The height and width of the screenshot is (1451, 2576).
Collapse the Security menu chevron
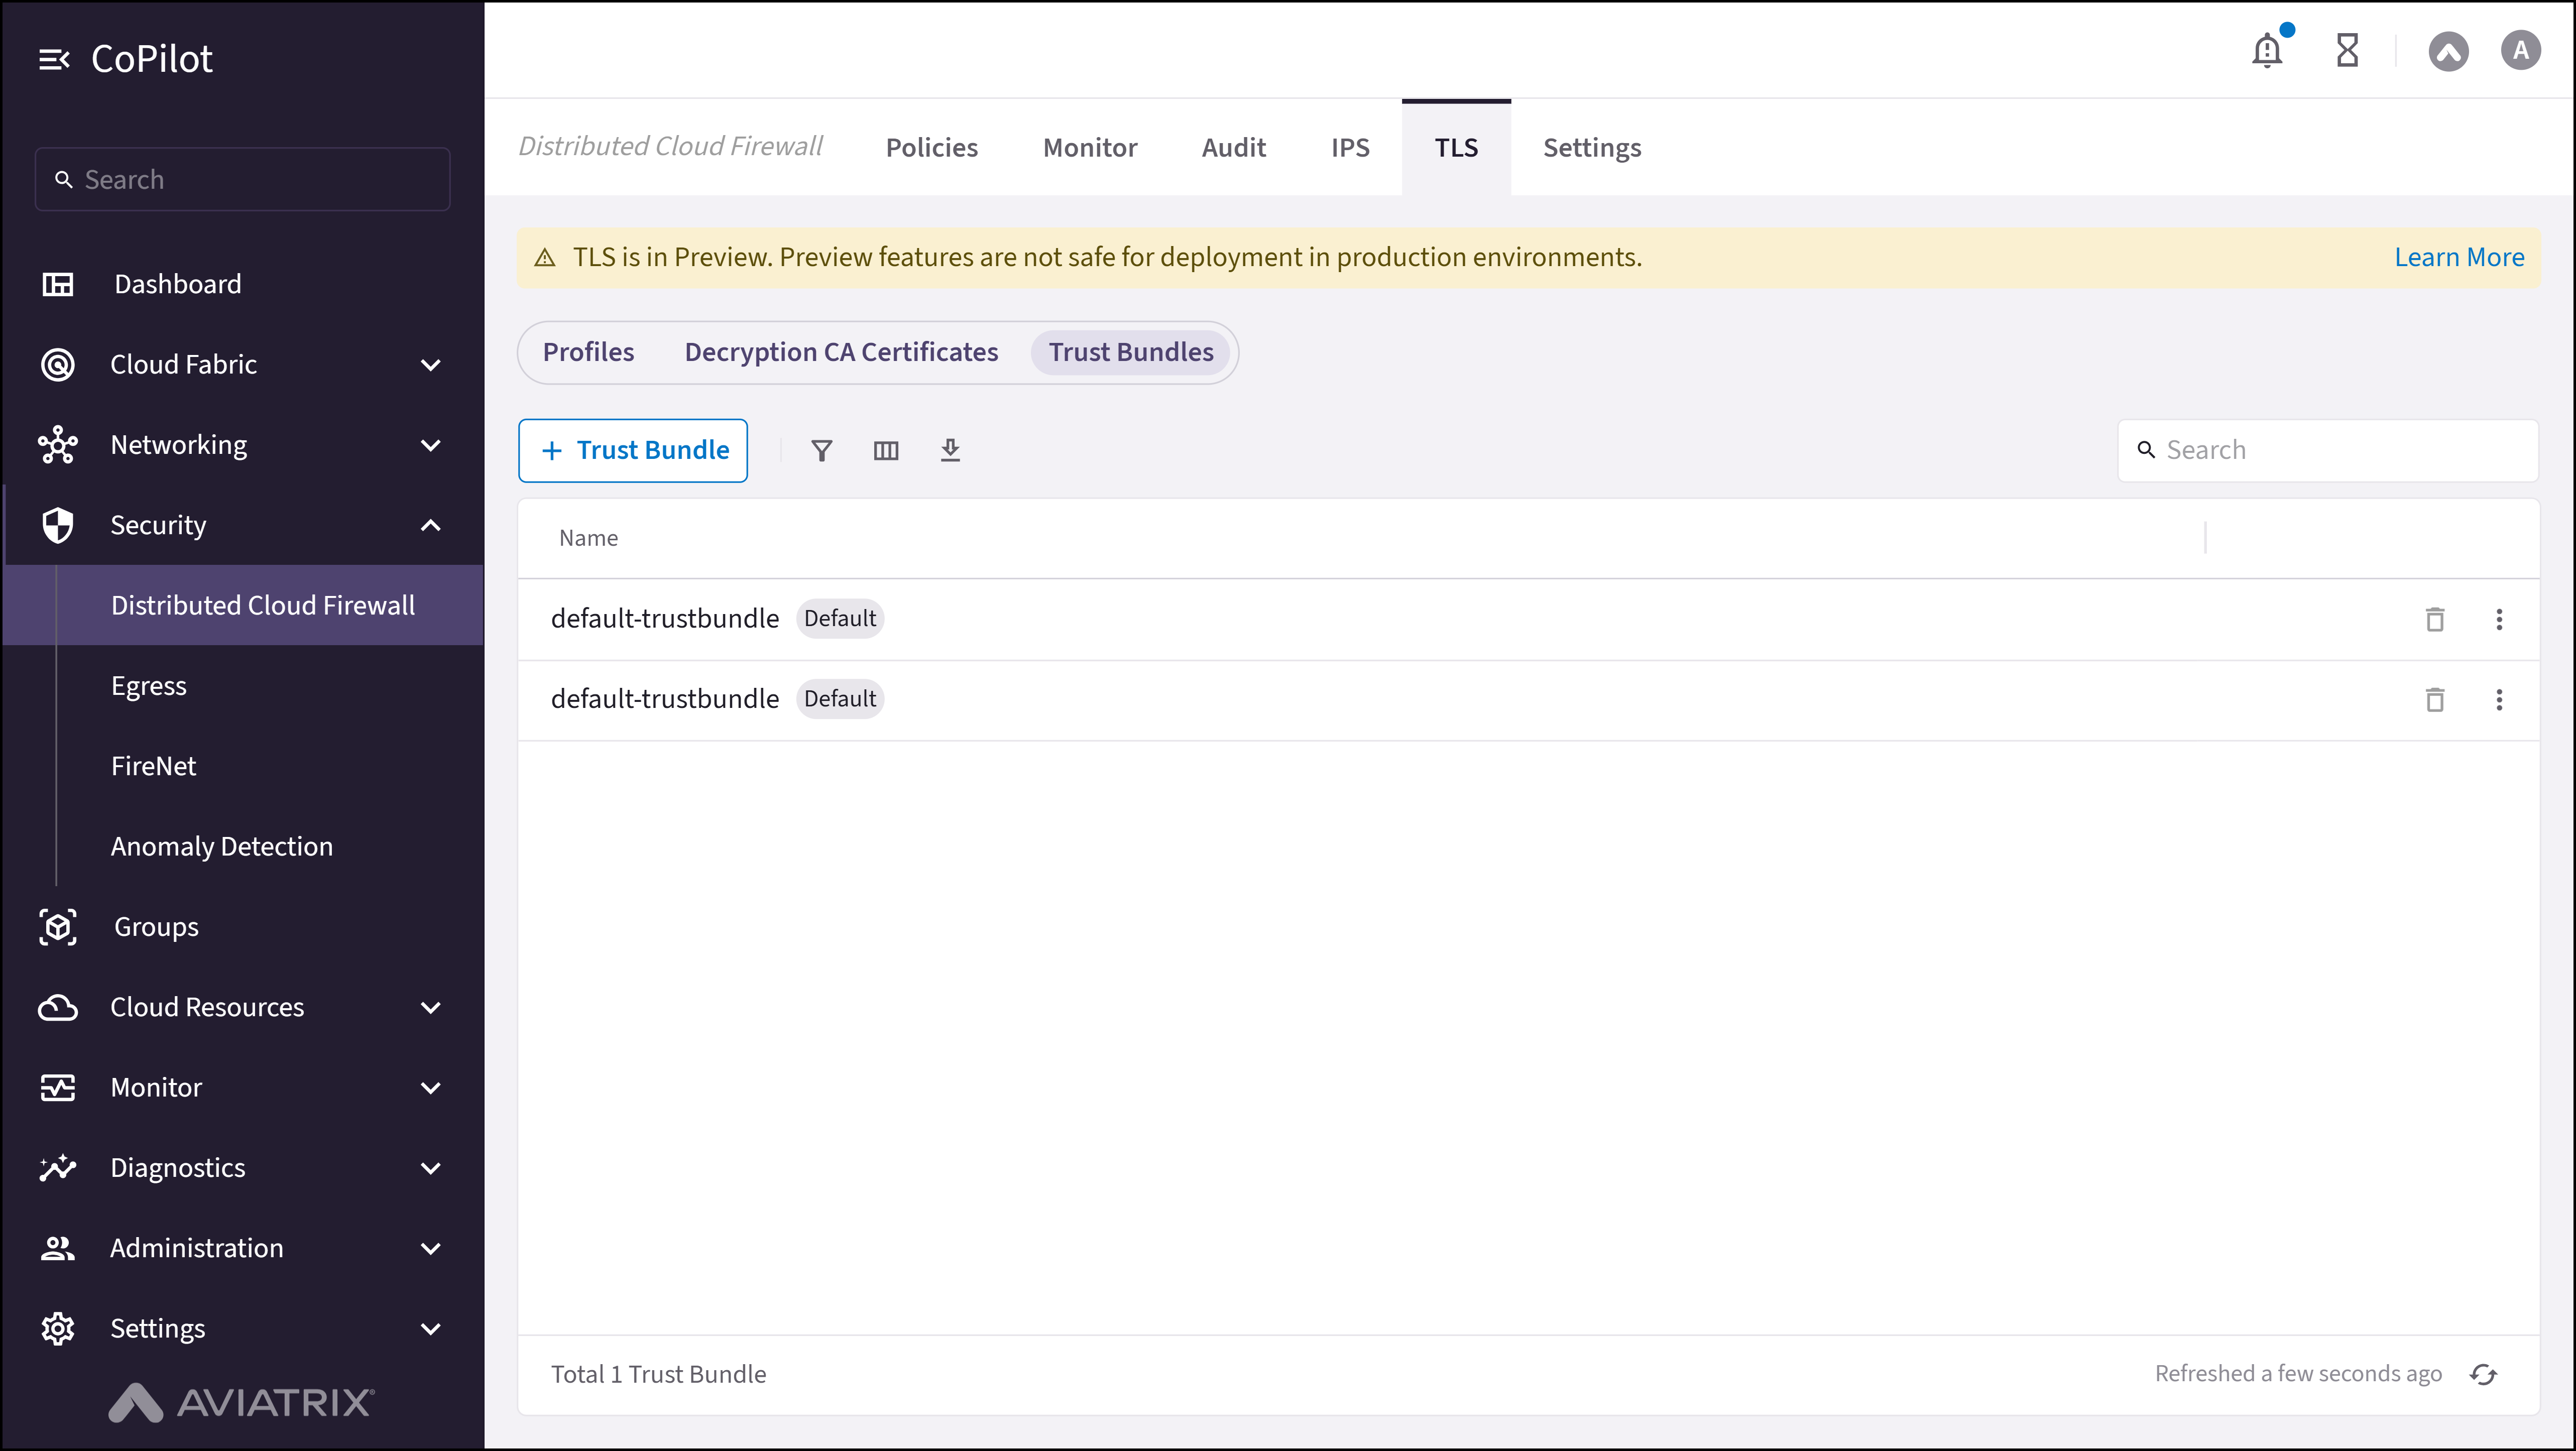pos(431,525)
